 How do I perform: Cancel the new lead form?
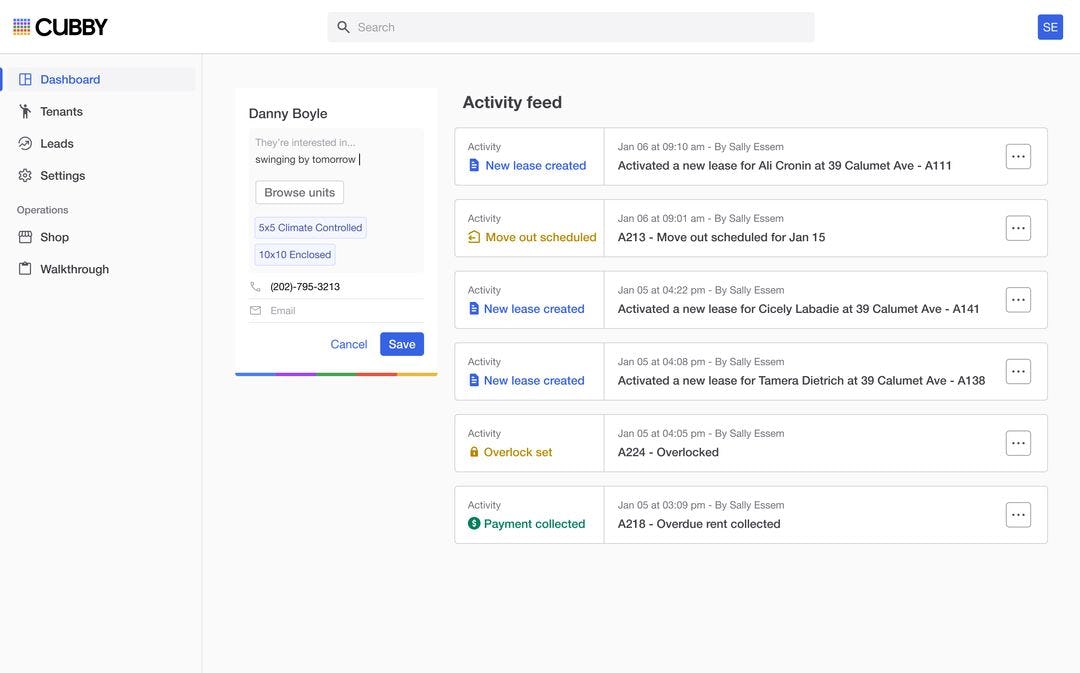[x=349, y=344]
